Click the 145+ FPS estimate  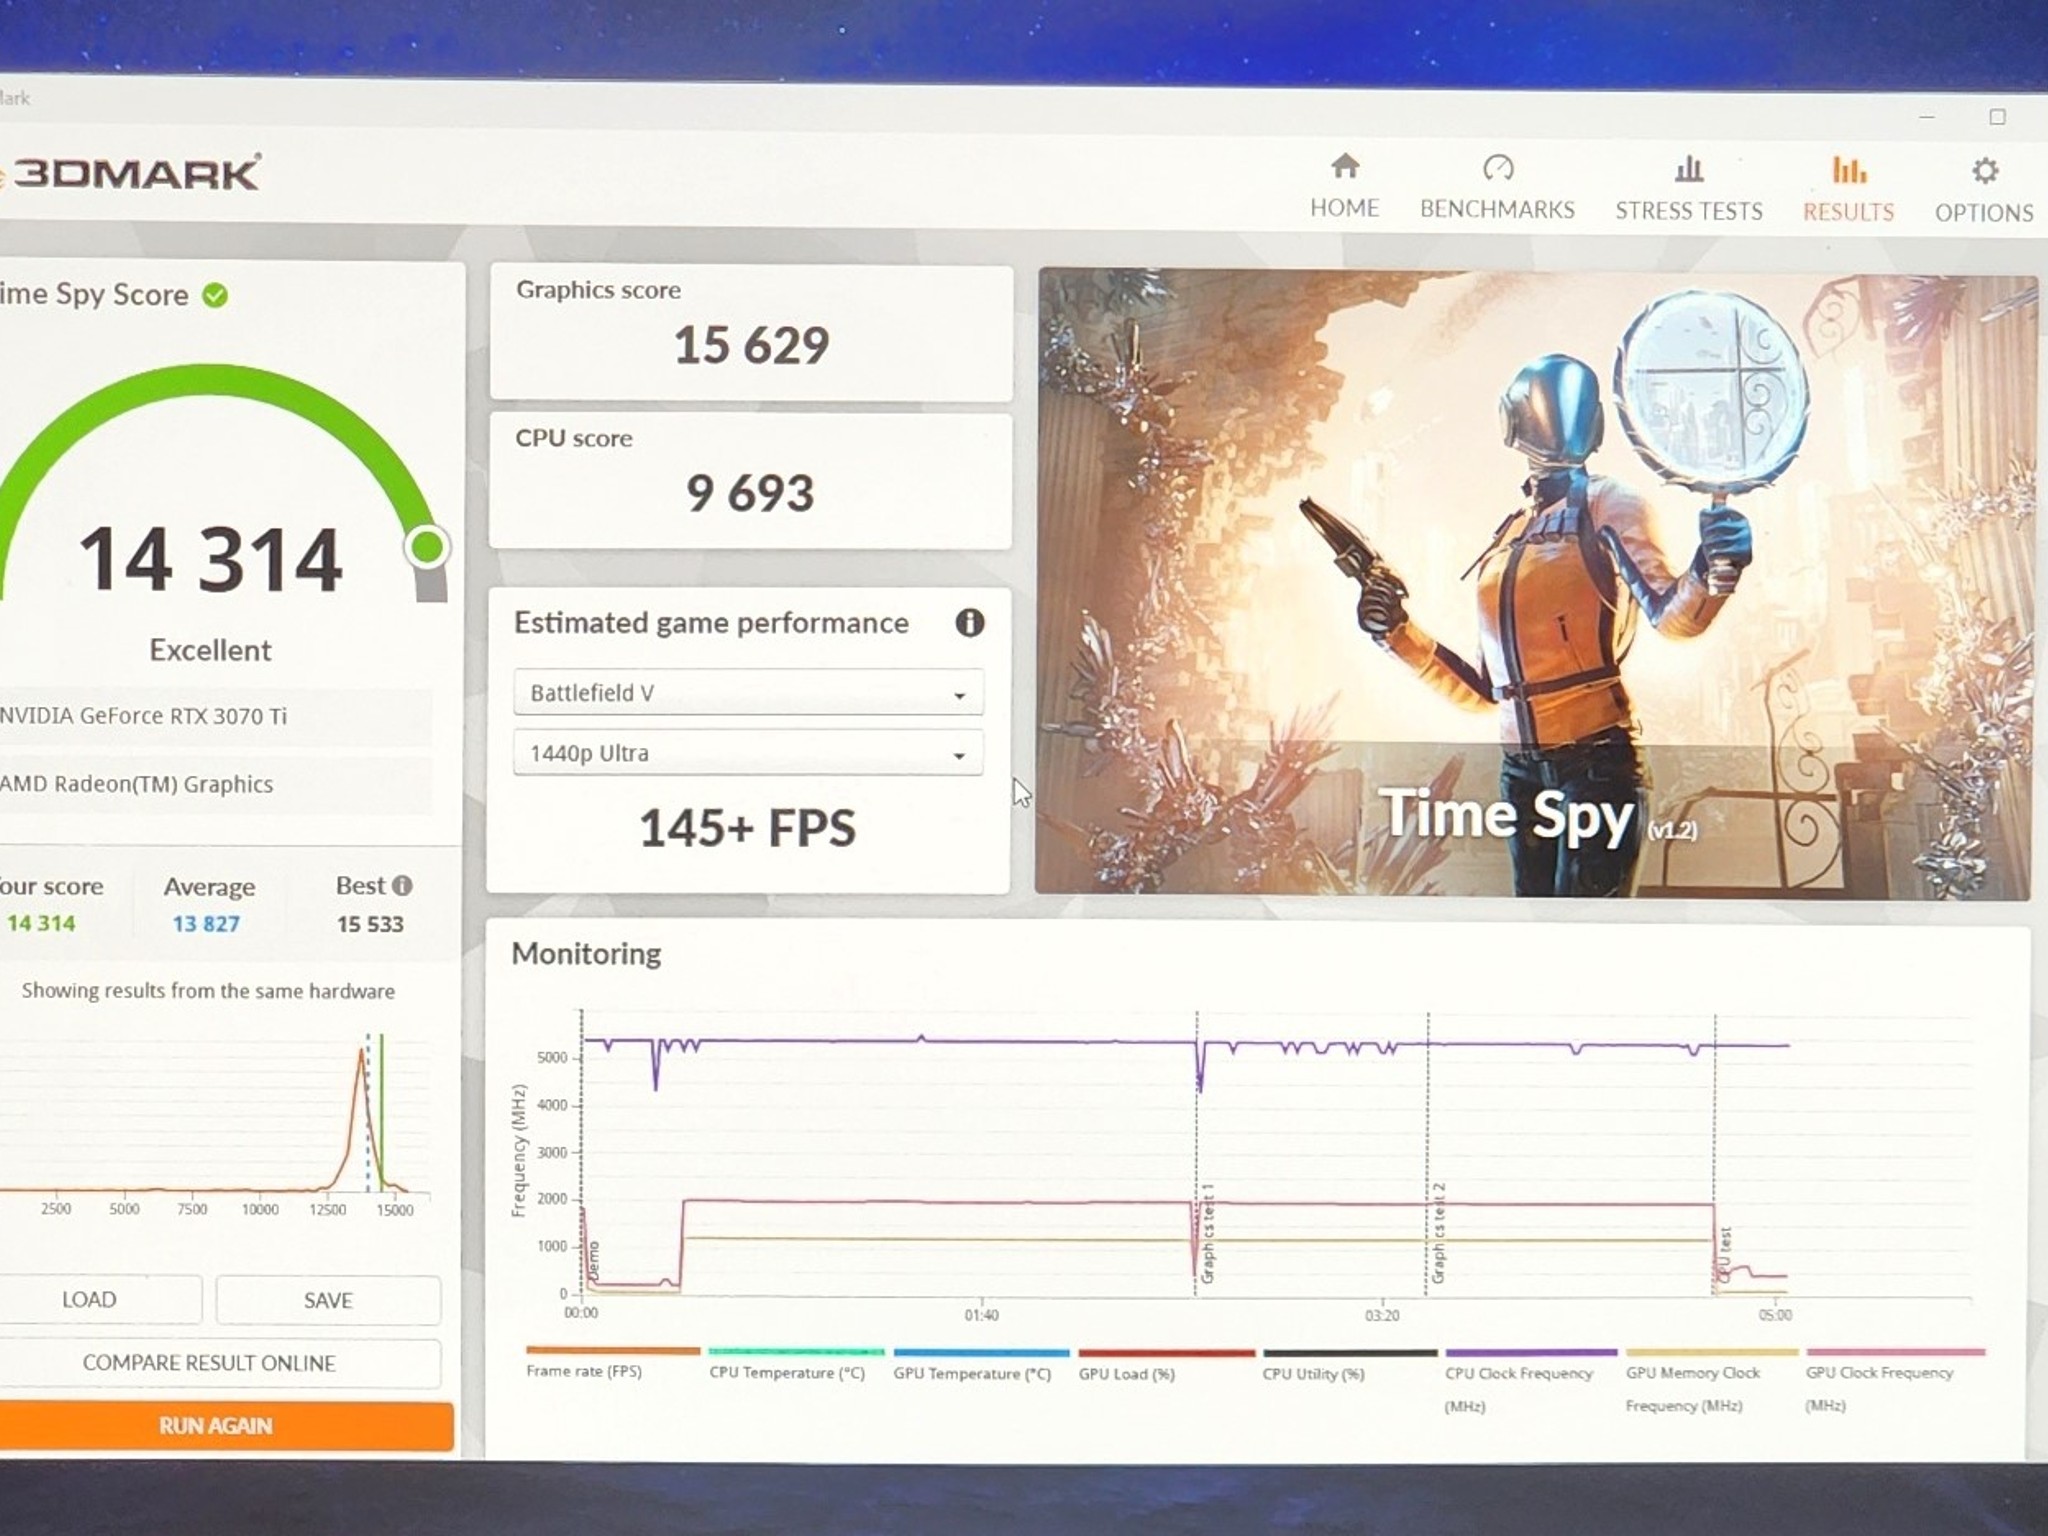tap(748, 828)
